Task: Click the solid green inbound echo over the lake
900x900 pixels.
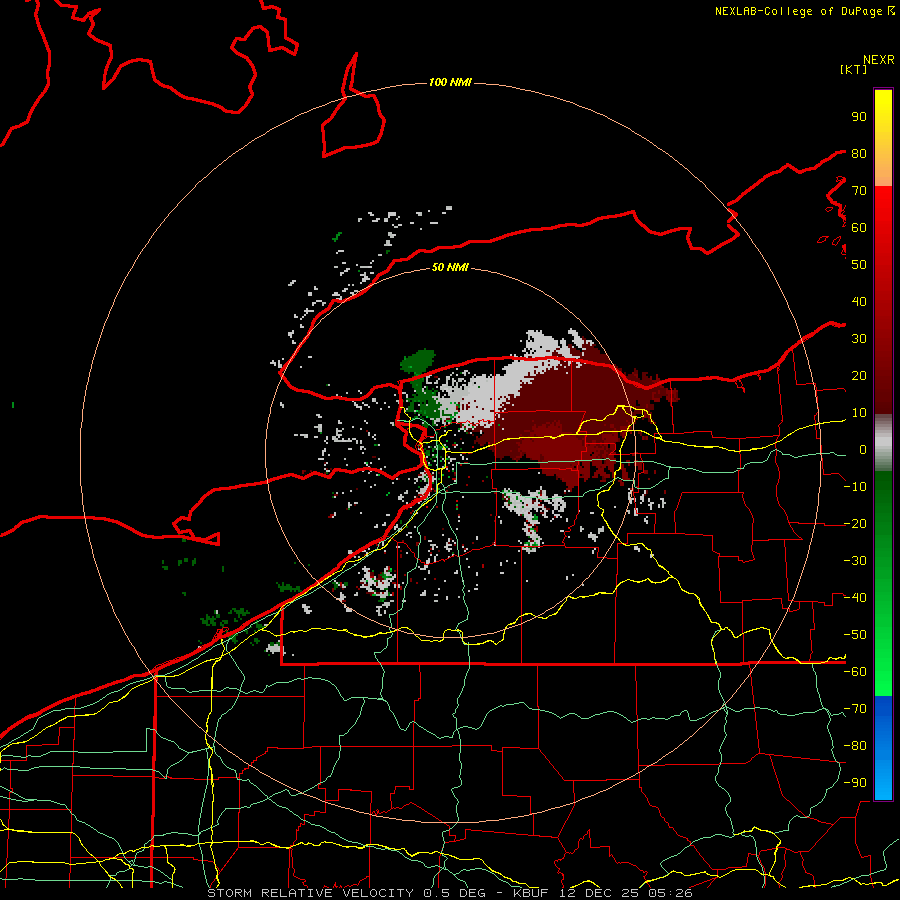Action: coord(419,362)
